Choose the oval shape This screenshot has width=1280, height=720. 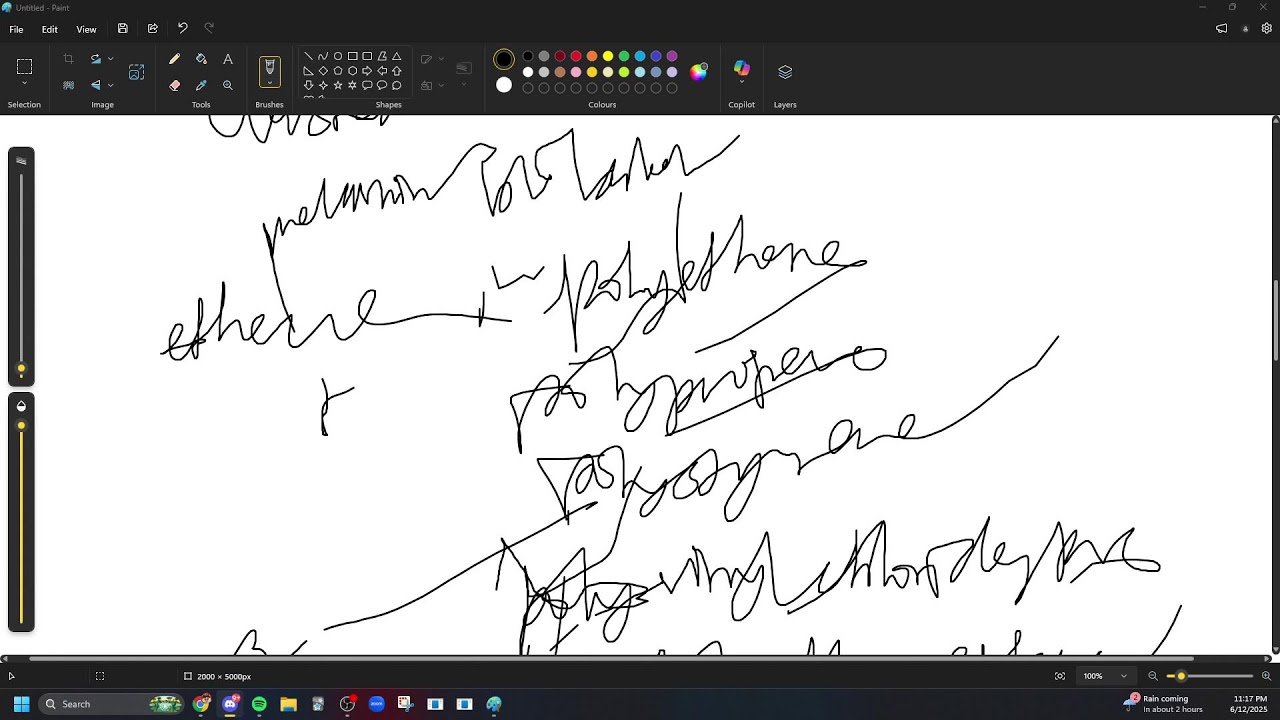click(x=338, y=56)
